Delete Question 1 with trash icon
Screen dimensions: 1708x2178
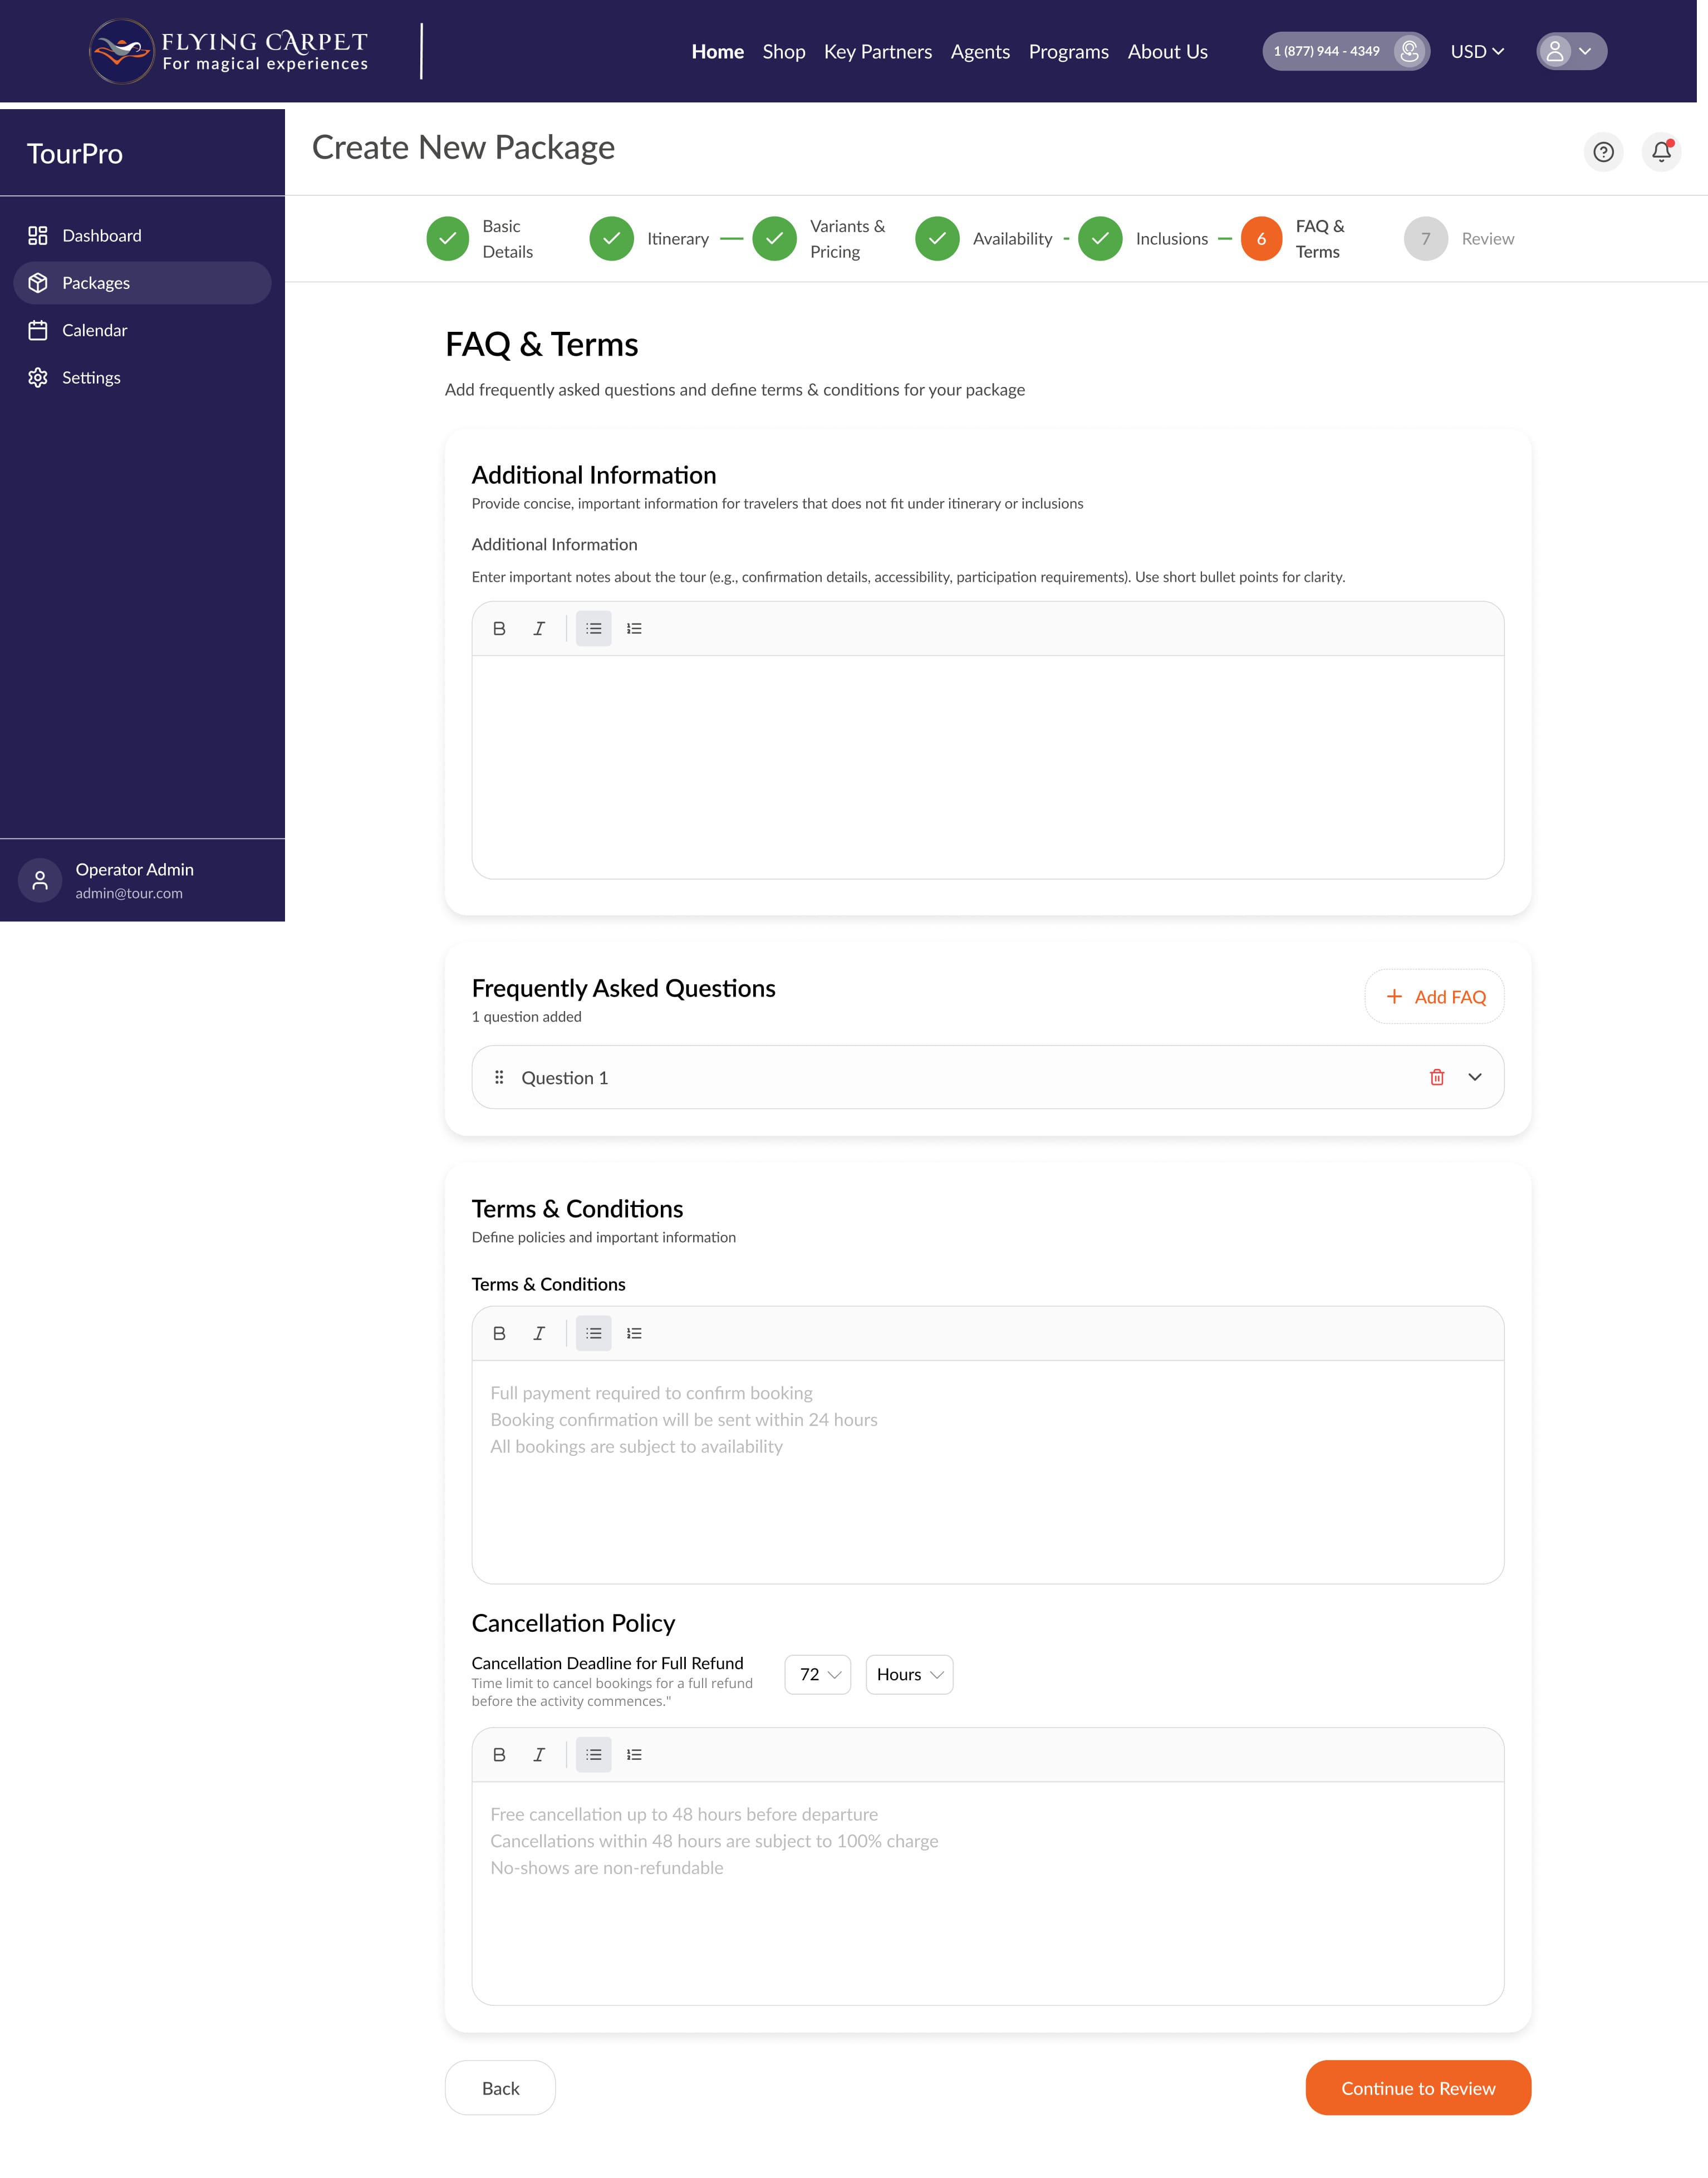(x=1437, y=1077)
